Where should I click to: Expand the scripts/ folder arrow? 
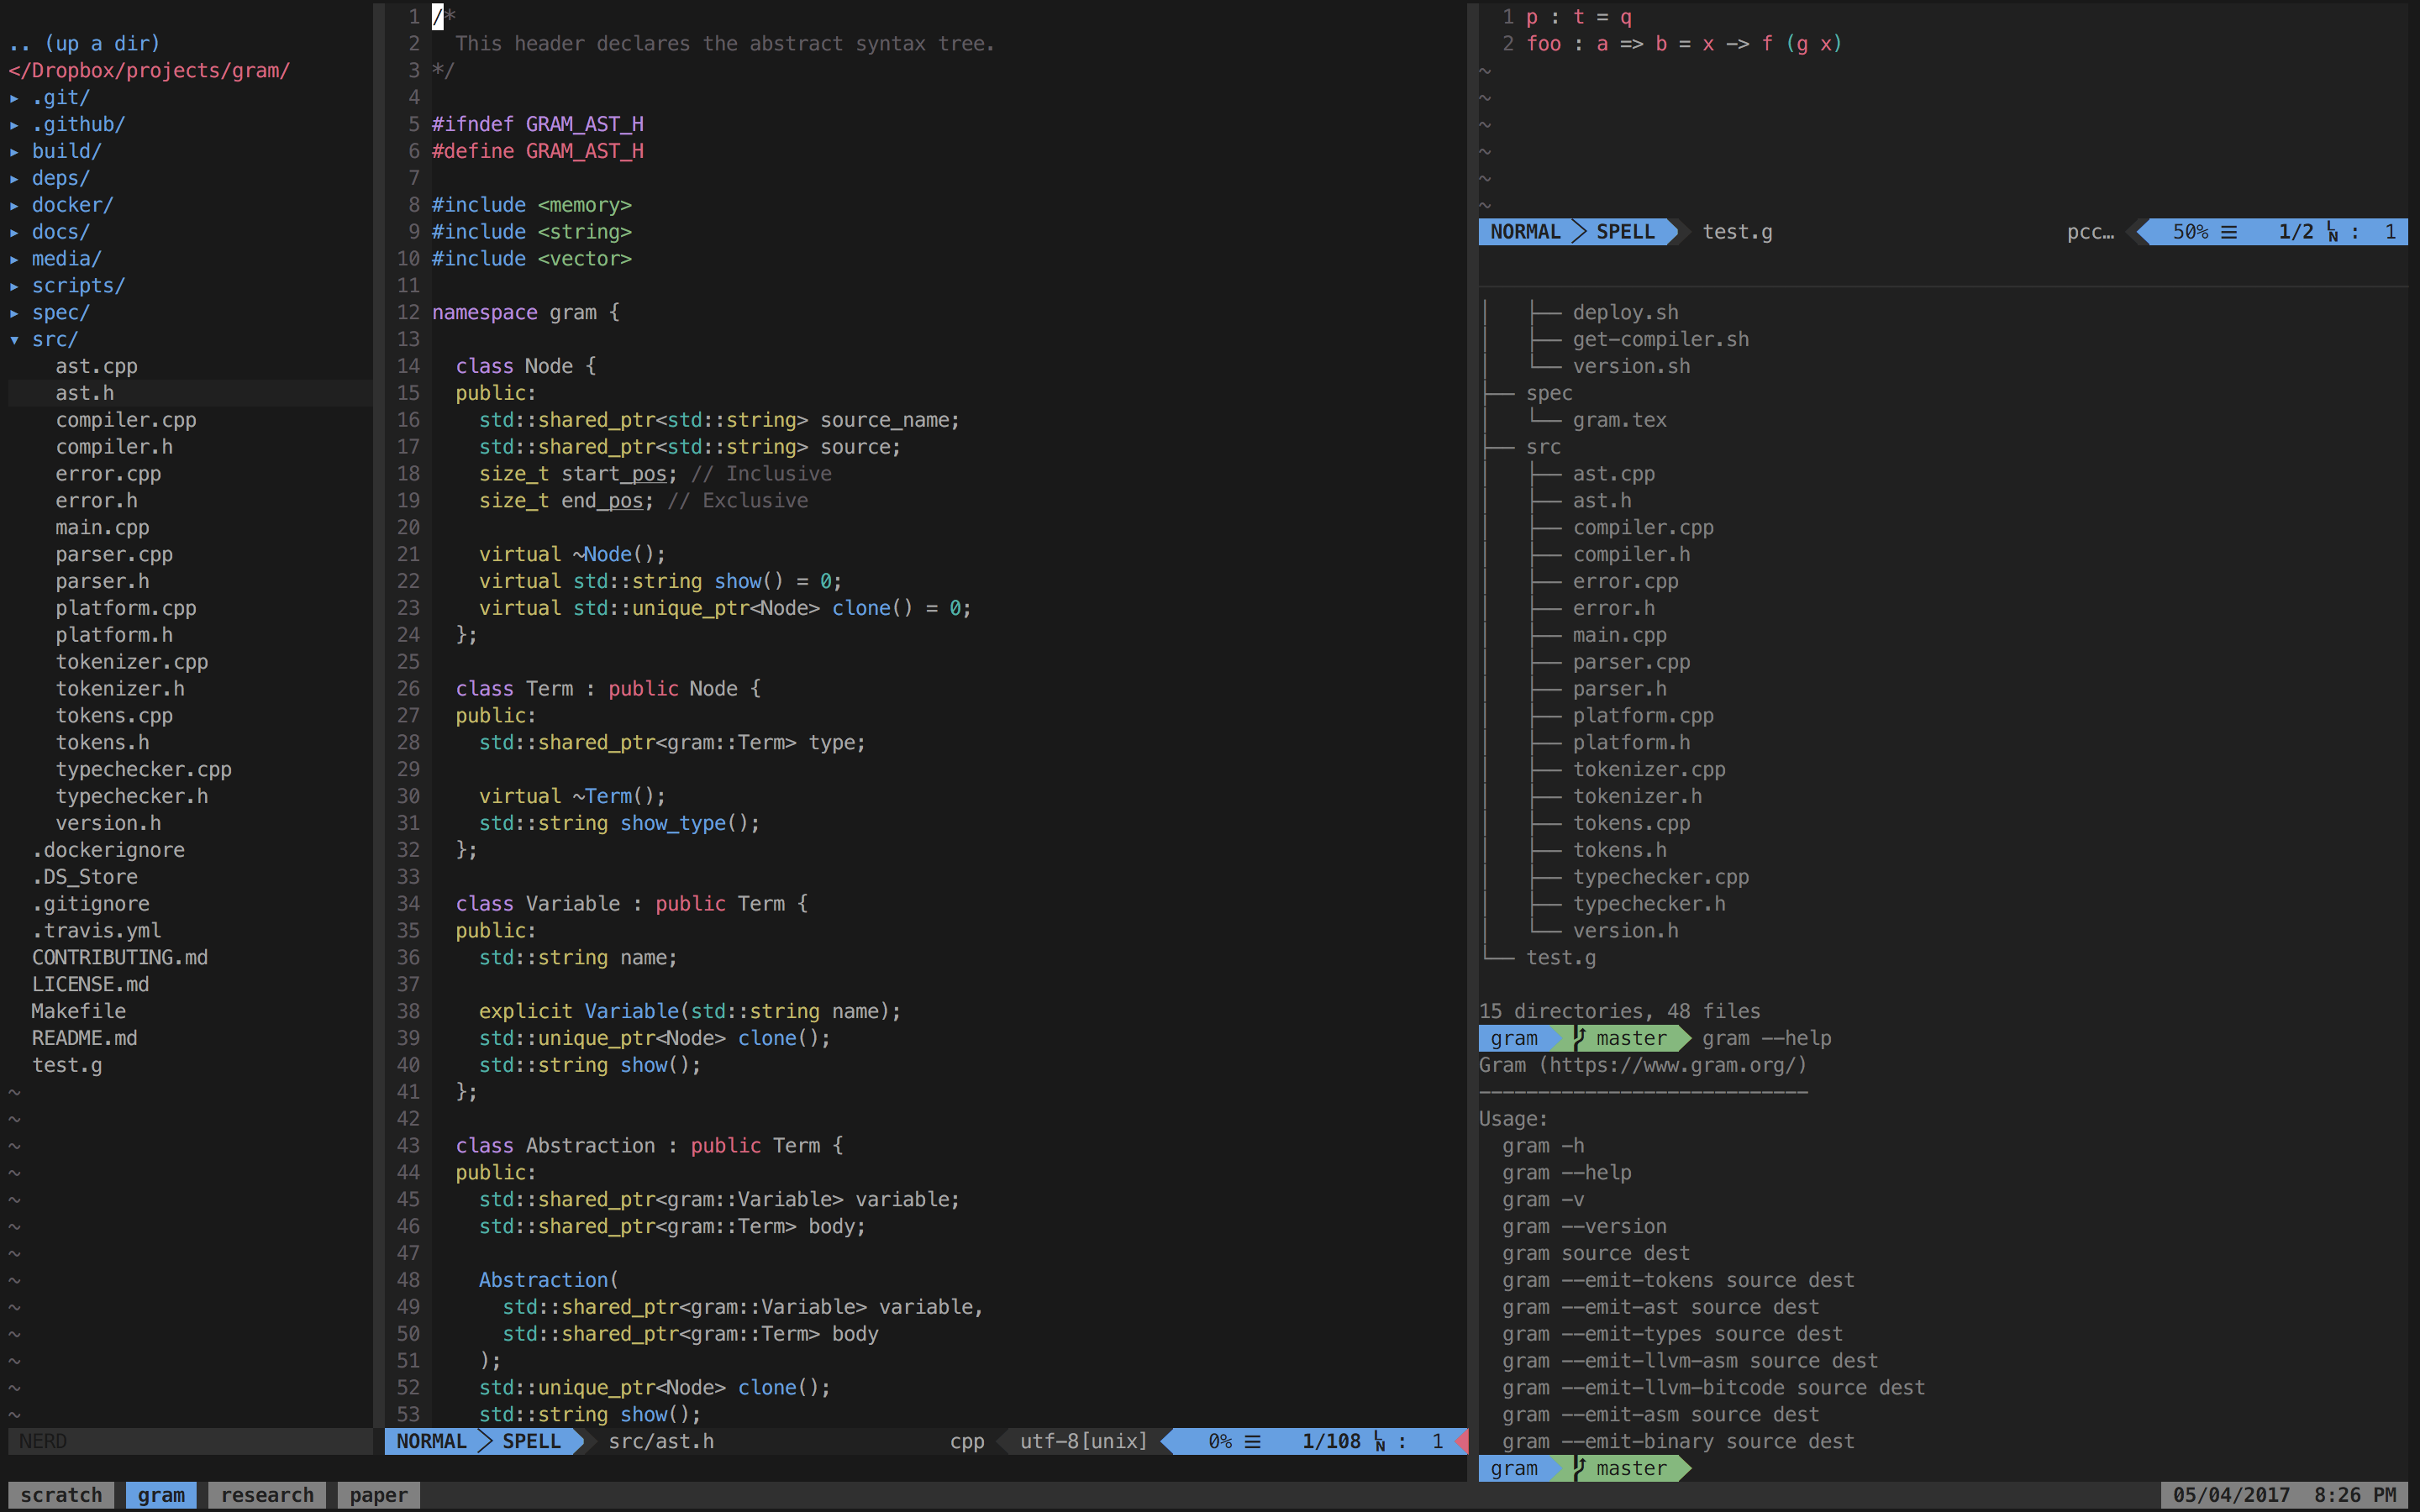(x=14, y=286)
